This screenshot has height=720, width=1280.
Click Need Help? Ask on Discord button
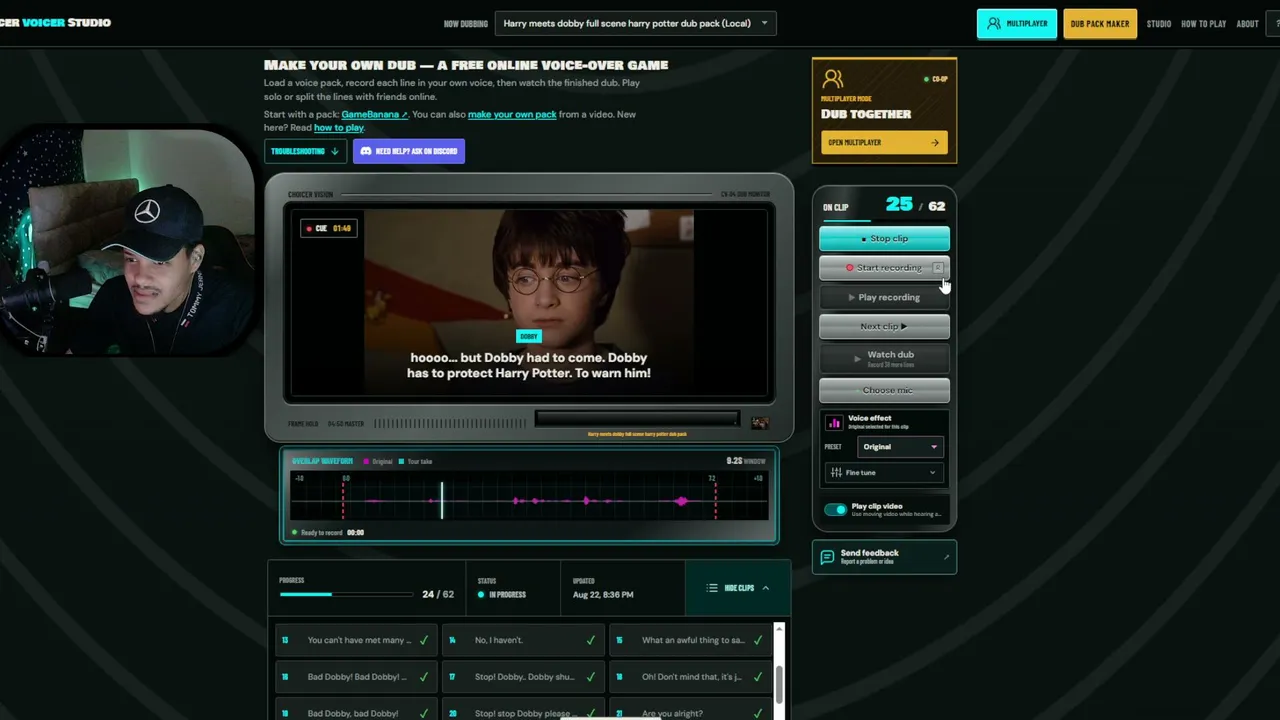pyautogui.click(x=408, y=151)
